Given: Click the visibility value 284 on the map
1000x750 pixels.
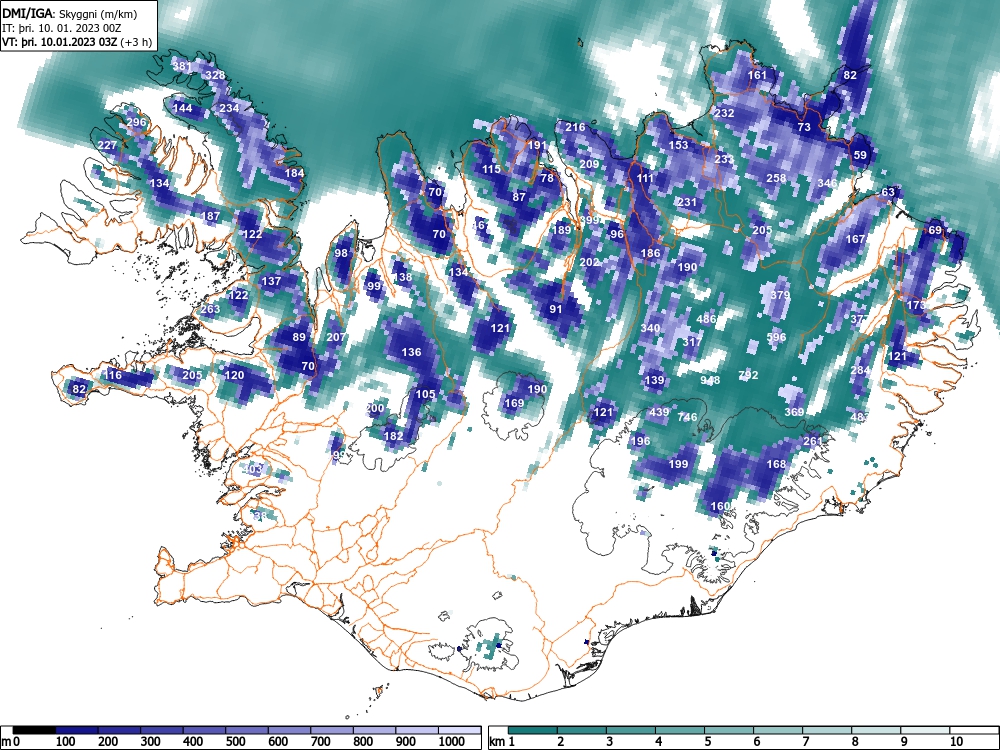Looking at the screenshot, I should (860, 371).
